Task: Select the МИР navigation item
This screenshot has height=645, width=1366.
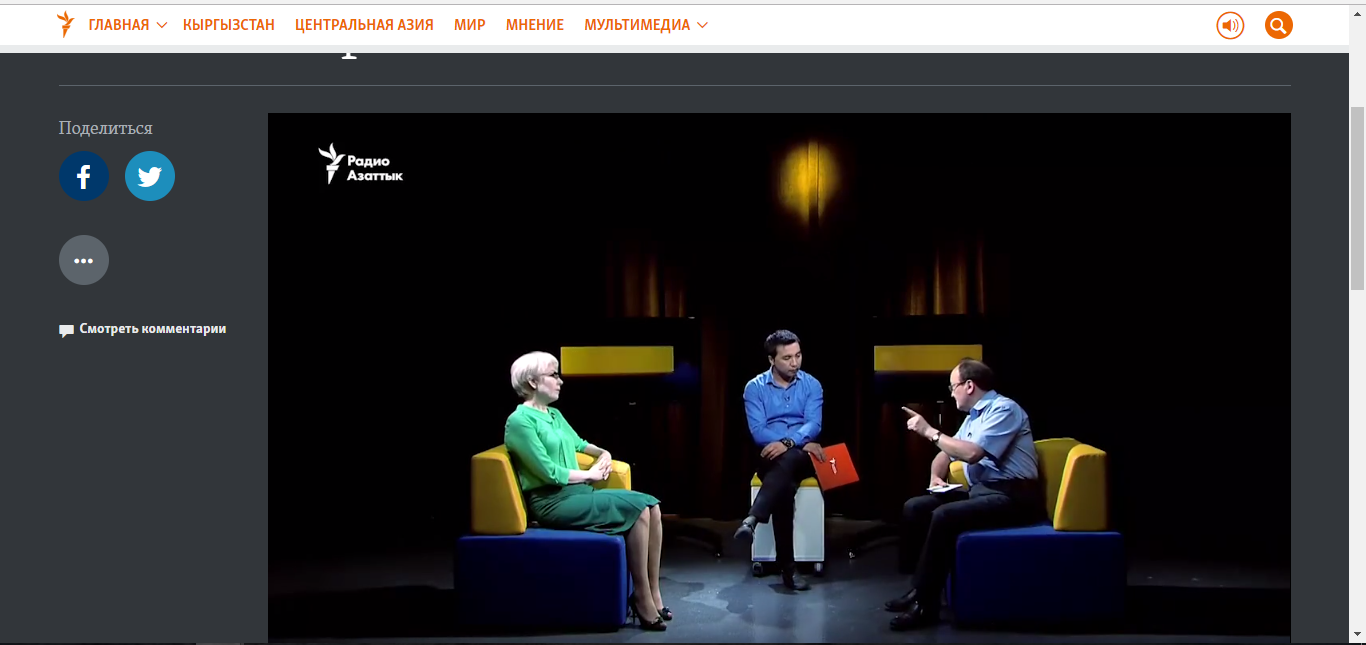Action: pos(469,25)
